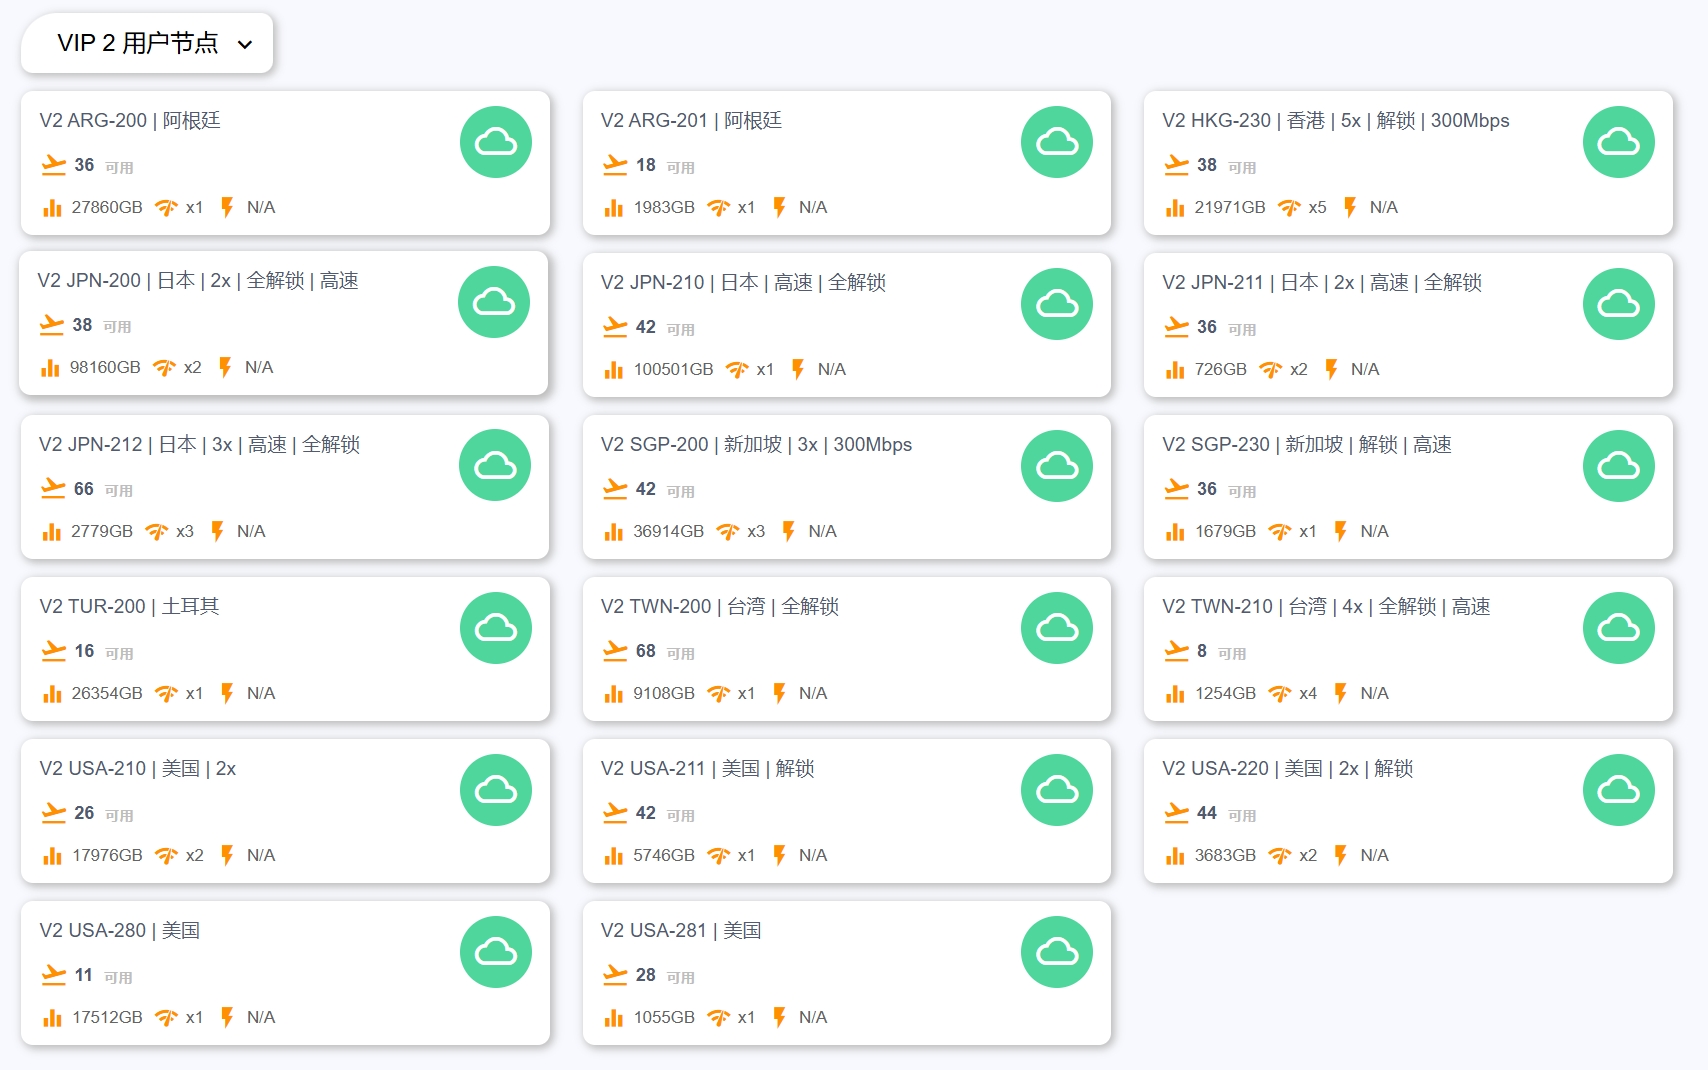
Task: Click the cloud icon for V2 SGP-230
Action: (x=1618, y=466)
